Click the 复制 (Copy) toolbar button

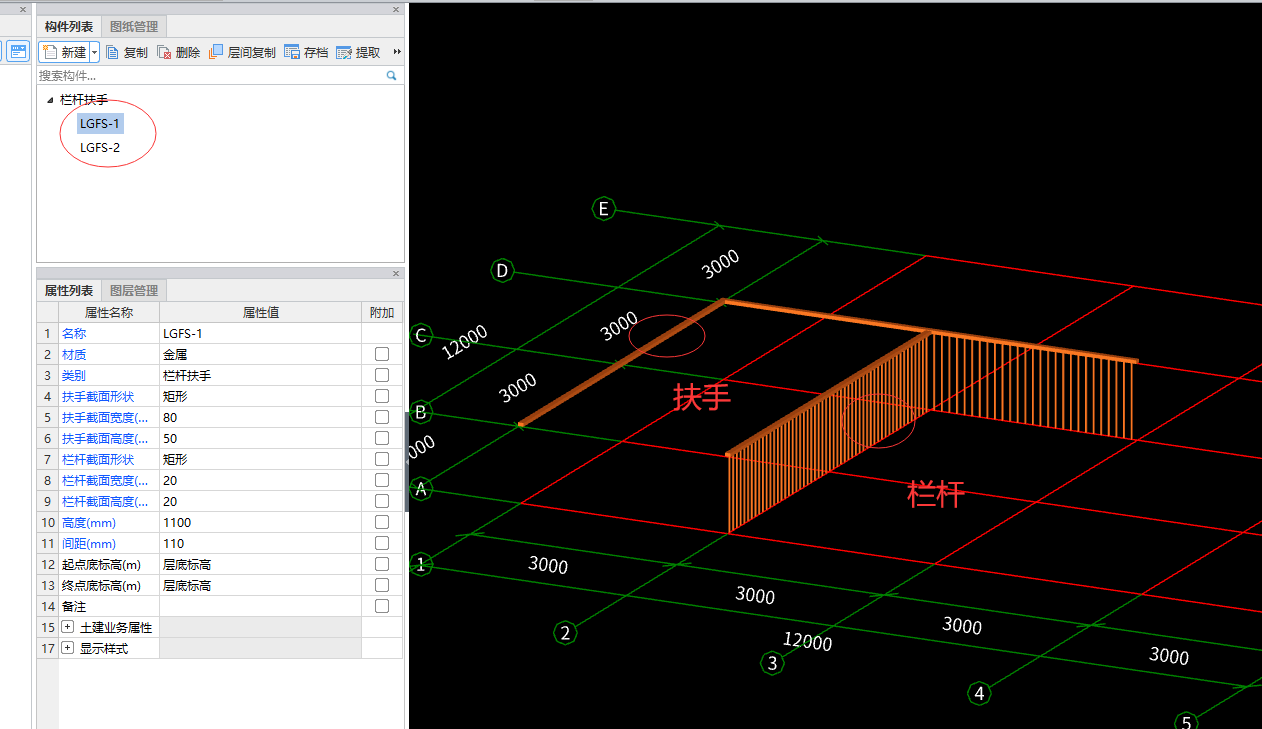click(127, 52)
